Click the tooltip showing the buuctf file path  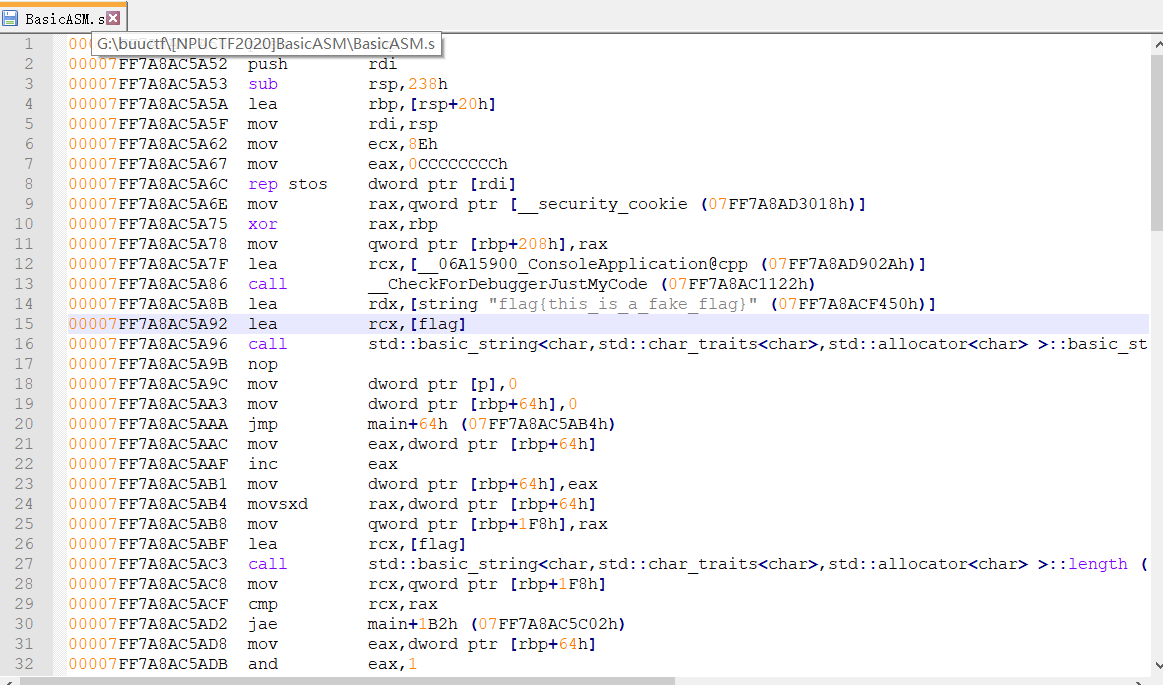coord(265,44)
